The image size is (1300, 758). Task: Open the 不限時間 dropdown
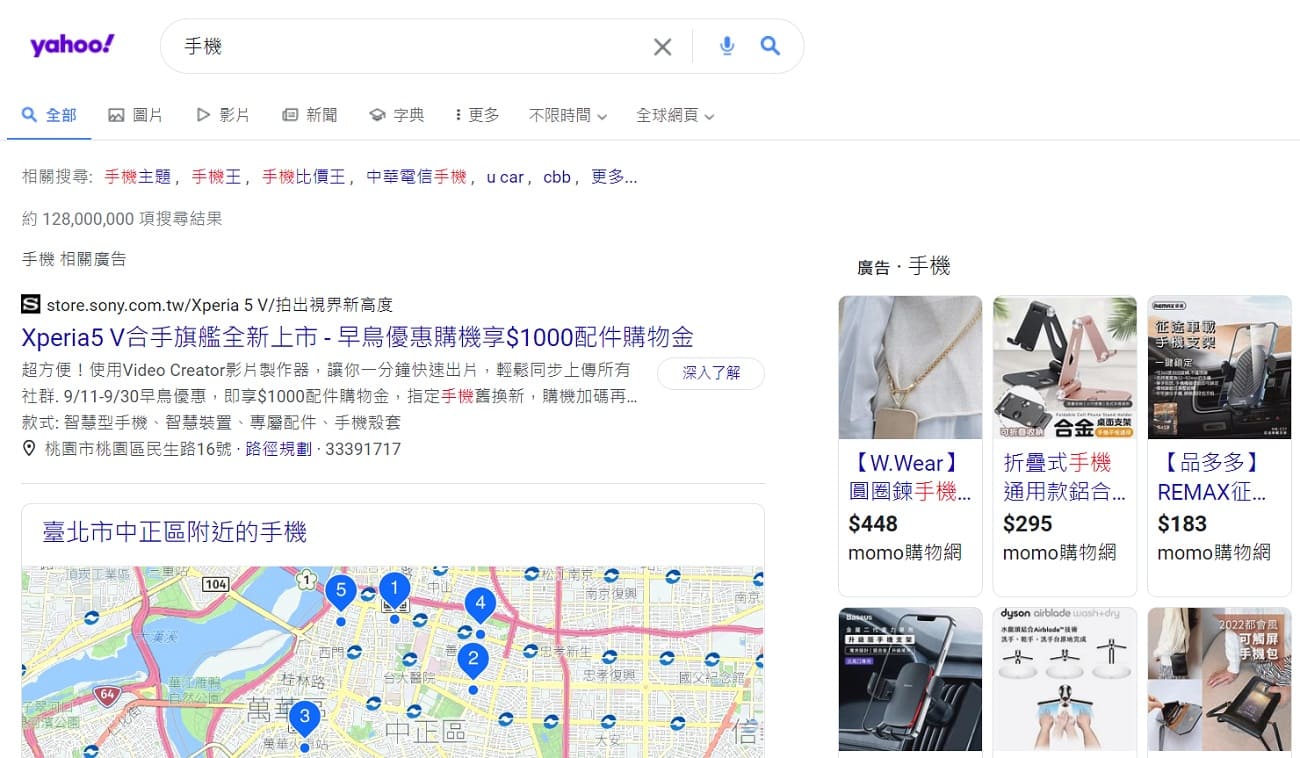[568, 115]
